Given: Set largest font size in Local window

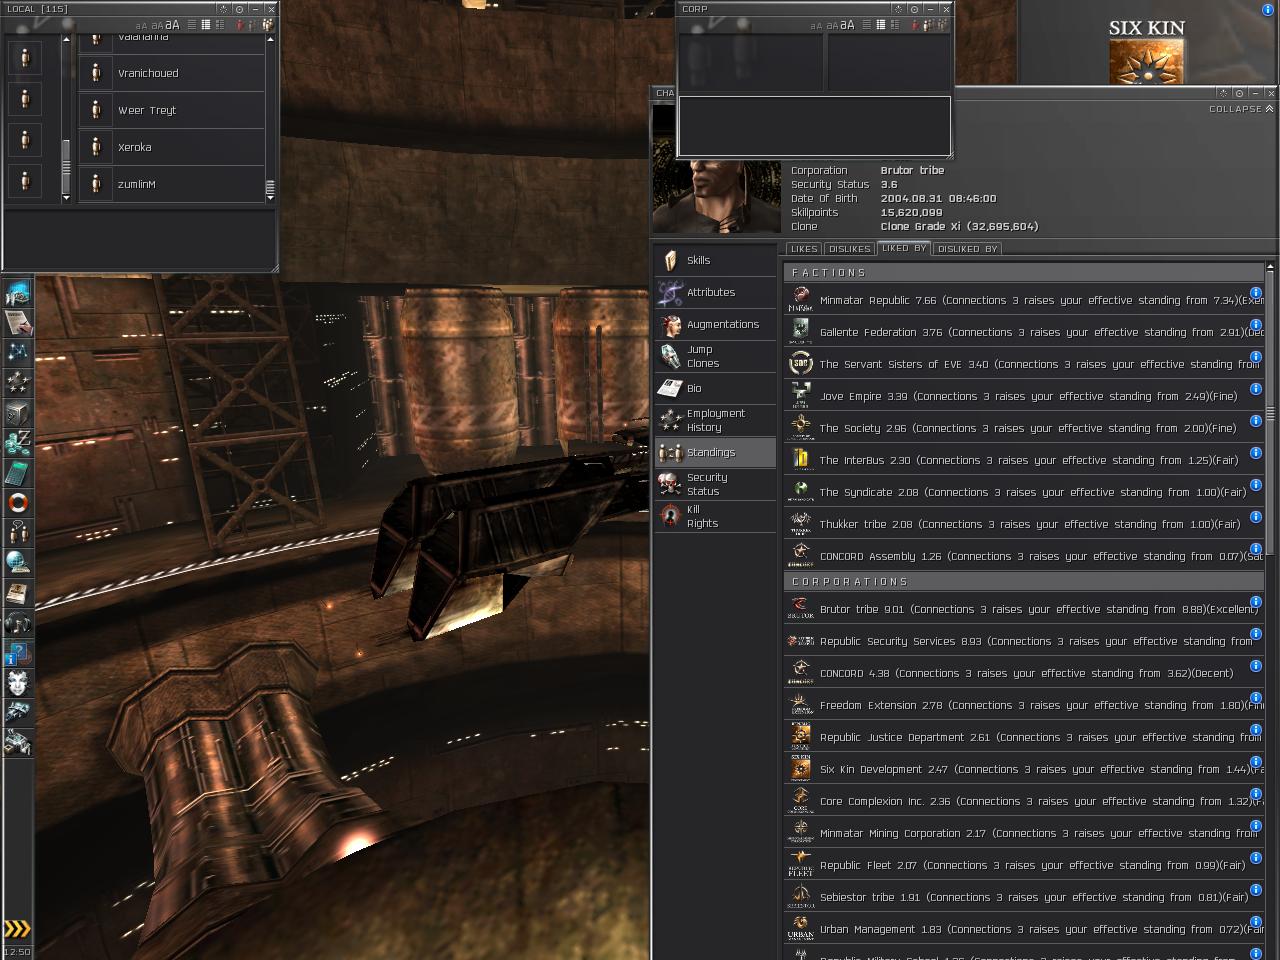Looking at the screenshot, I should pyautogui.click(x=172, y=25).
